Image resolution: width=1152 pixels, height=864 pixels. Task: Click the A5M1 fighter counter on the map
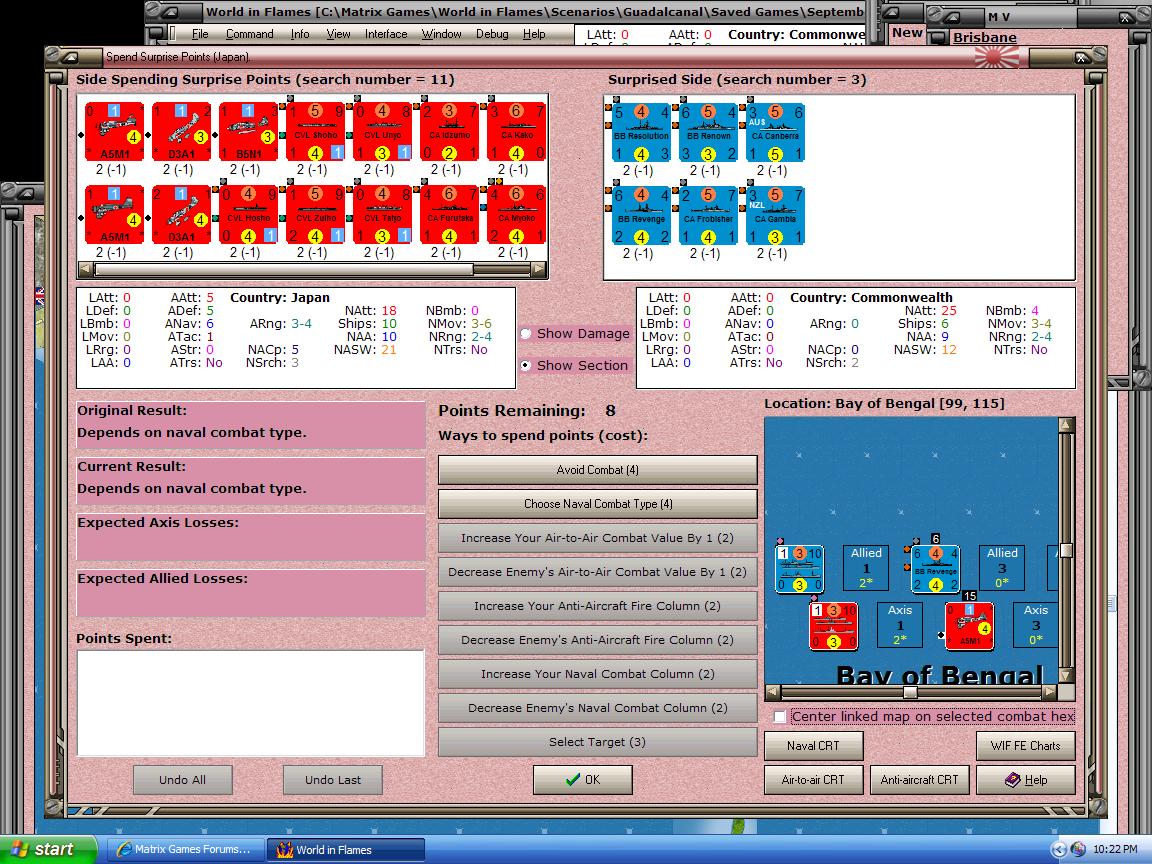[970, 626]
